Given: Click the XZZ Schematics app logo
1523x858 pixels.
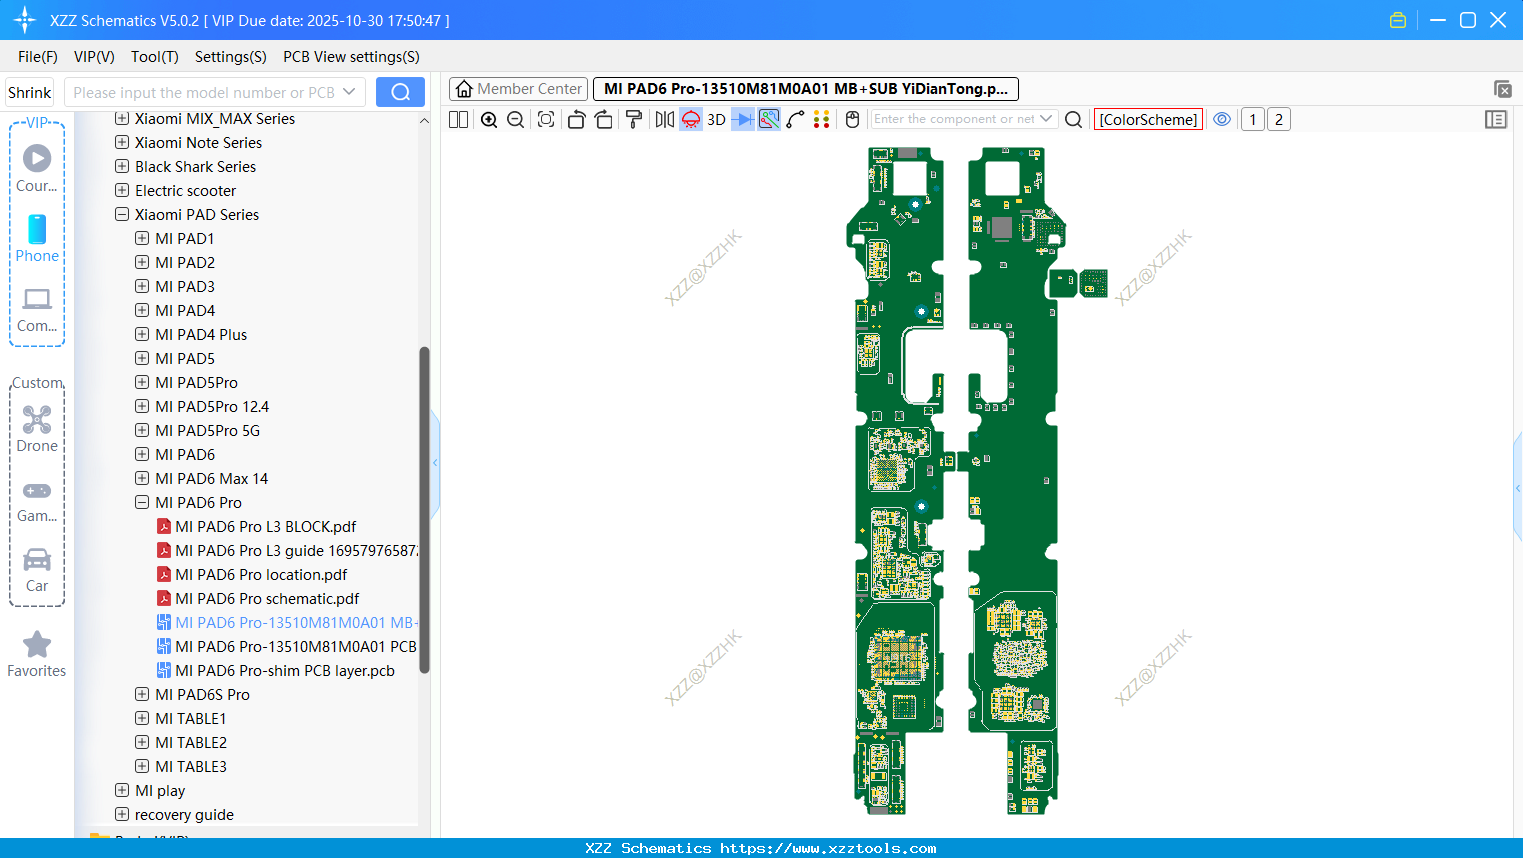Looking at the screenshot, I should [25, 20].
